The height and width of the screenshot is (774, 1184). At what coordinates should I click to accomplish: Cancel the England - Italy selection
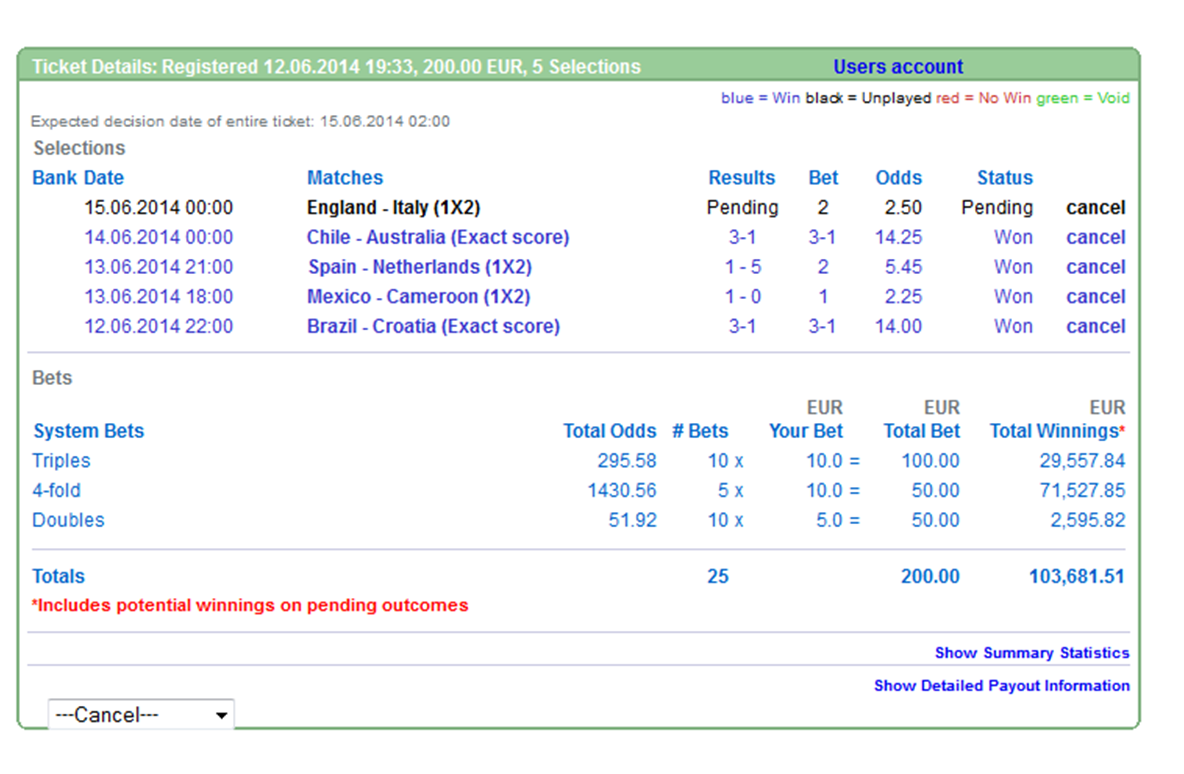pyautogui.click(x=1095, y=208)
